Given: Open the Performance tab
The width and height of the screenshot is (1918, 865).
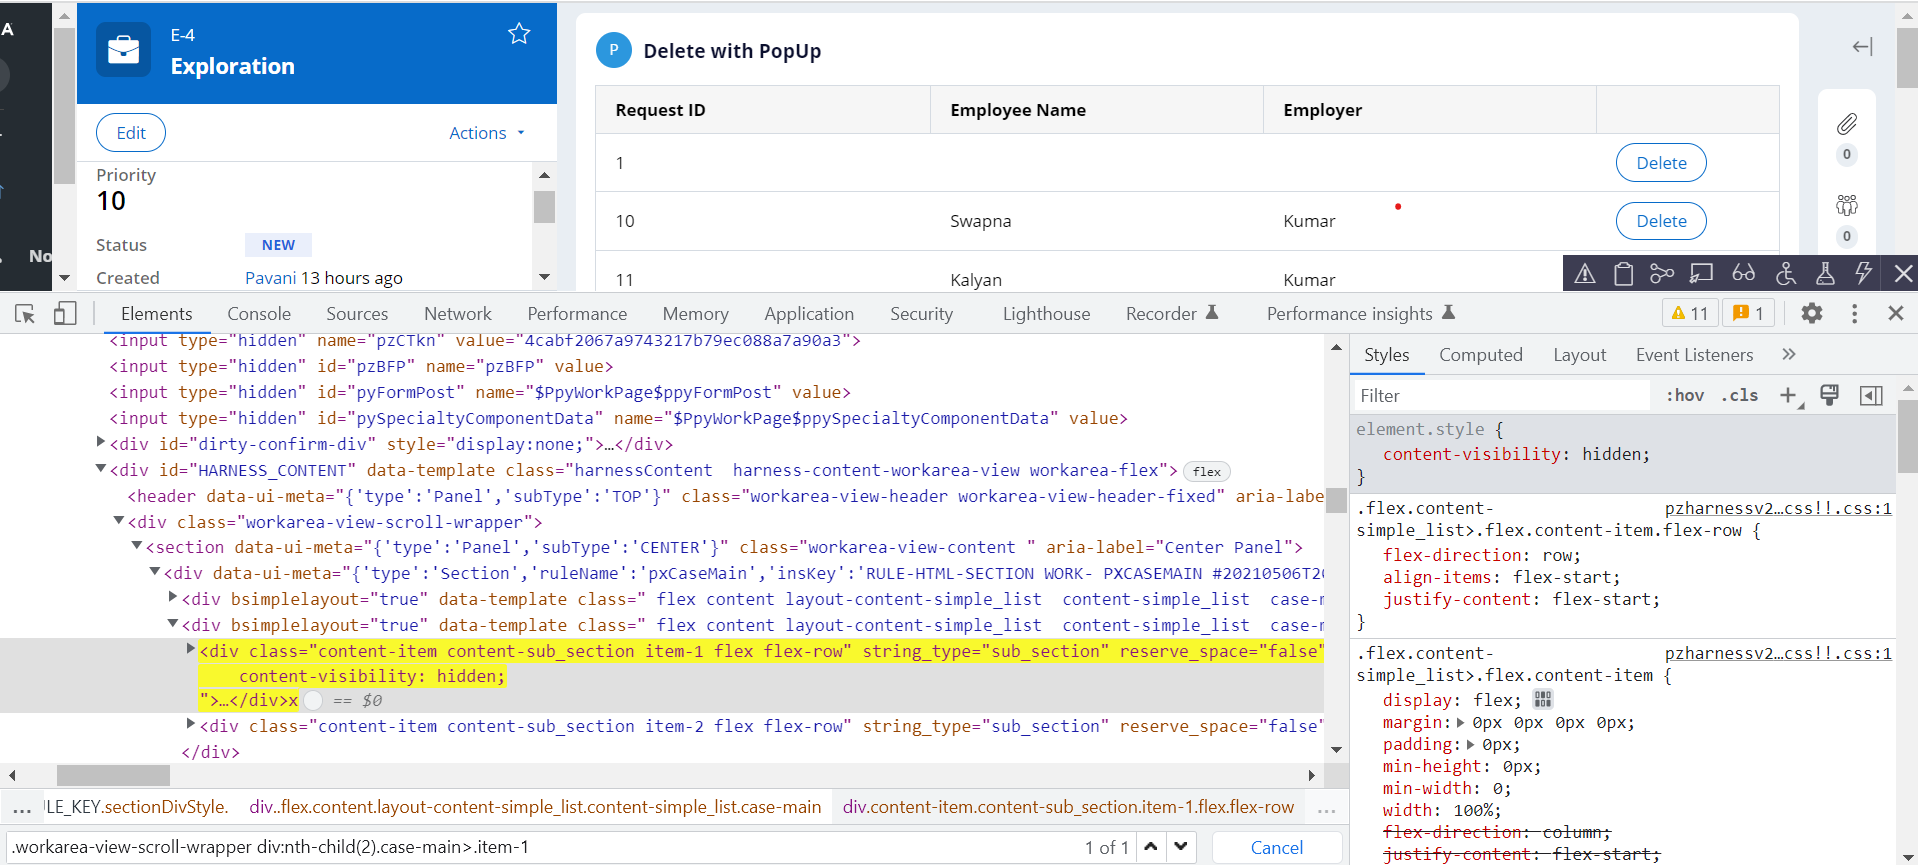Looking at the screenshot, I should (577, 314).
